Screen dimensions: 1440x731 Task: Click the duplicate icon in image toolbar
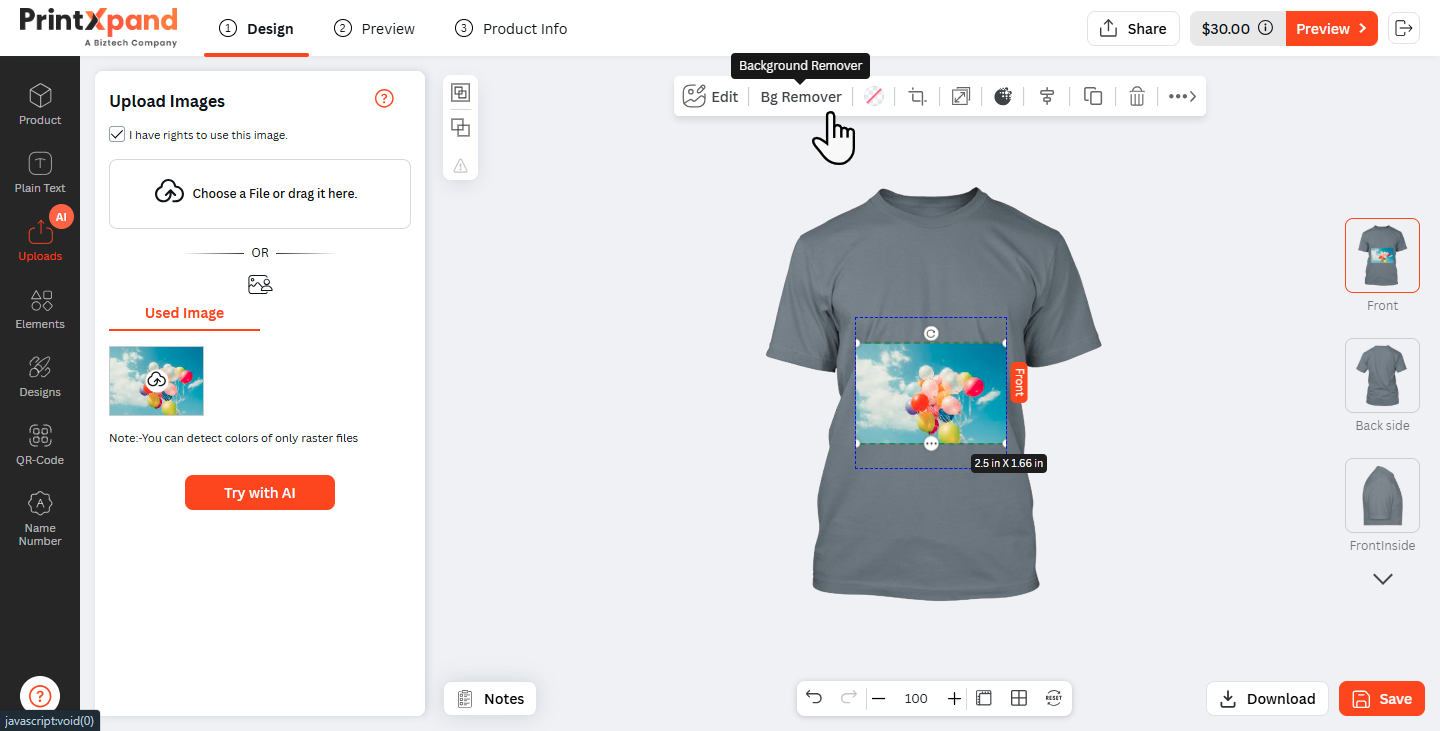(1093, 97)
